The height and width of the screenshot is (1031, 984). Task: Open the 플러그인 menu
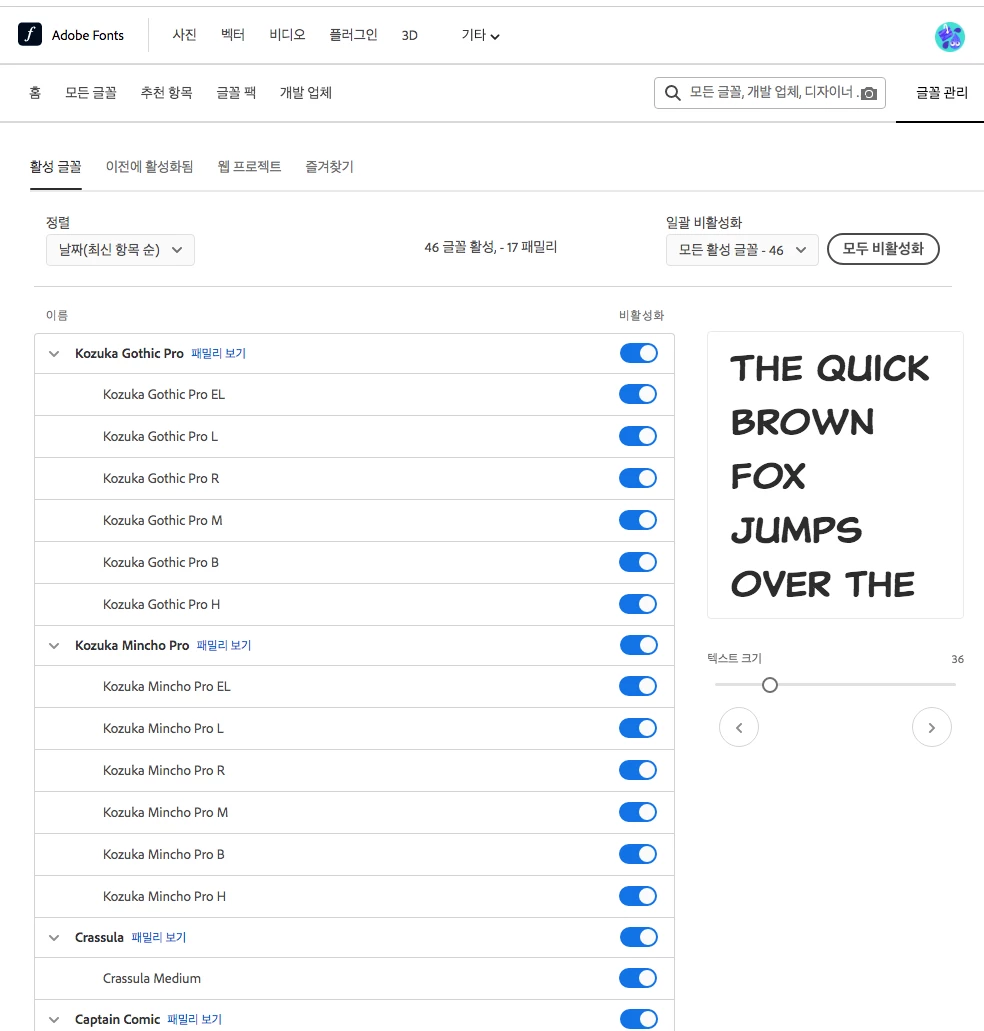point(353,35)
